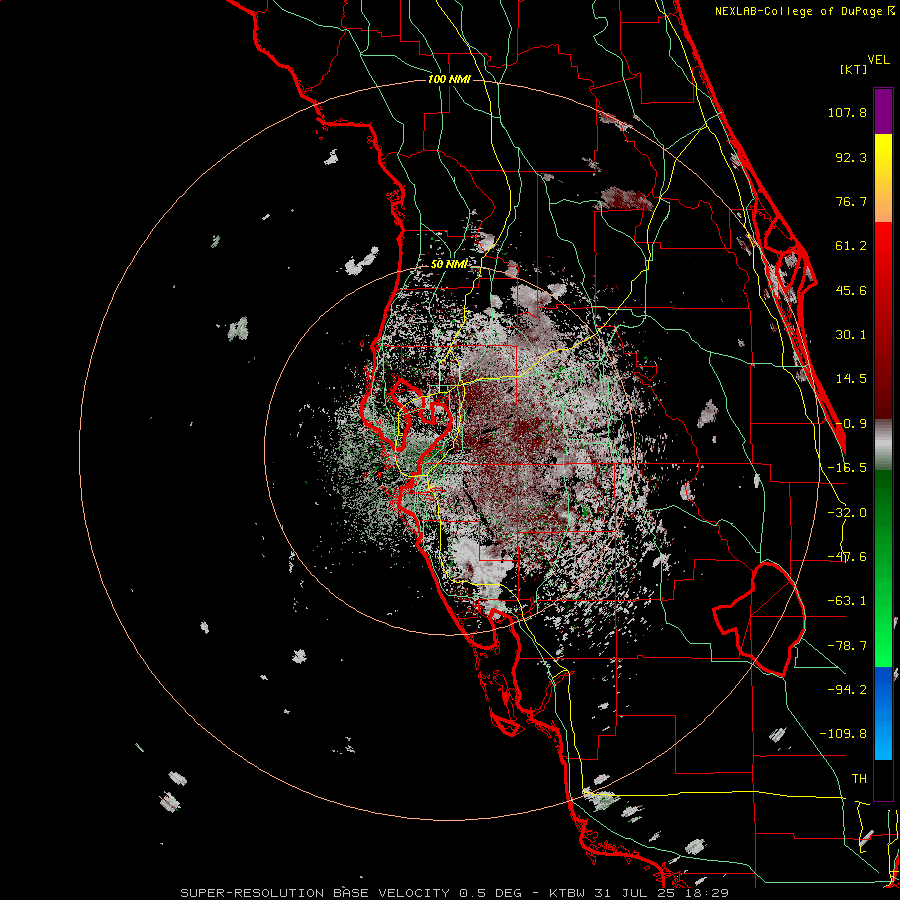
Task: Click the 100 NMI range ring label
Action: (x=449, y=79)
